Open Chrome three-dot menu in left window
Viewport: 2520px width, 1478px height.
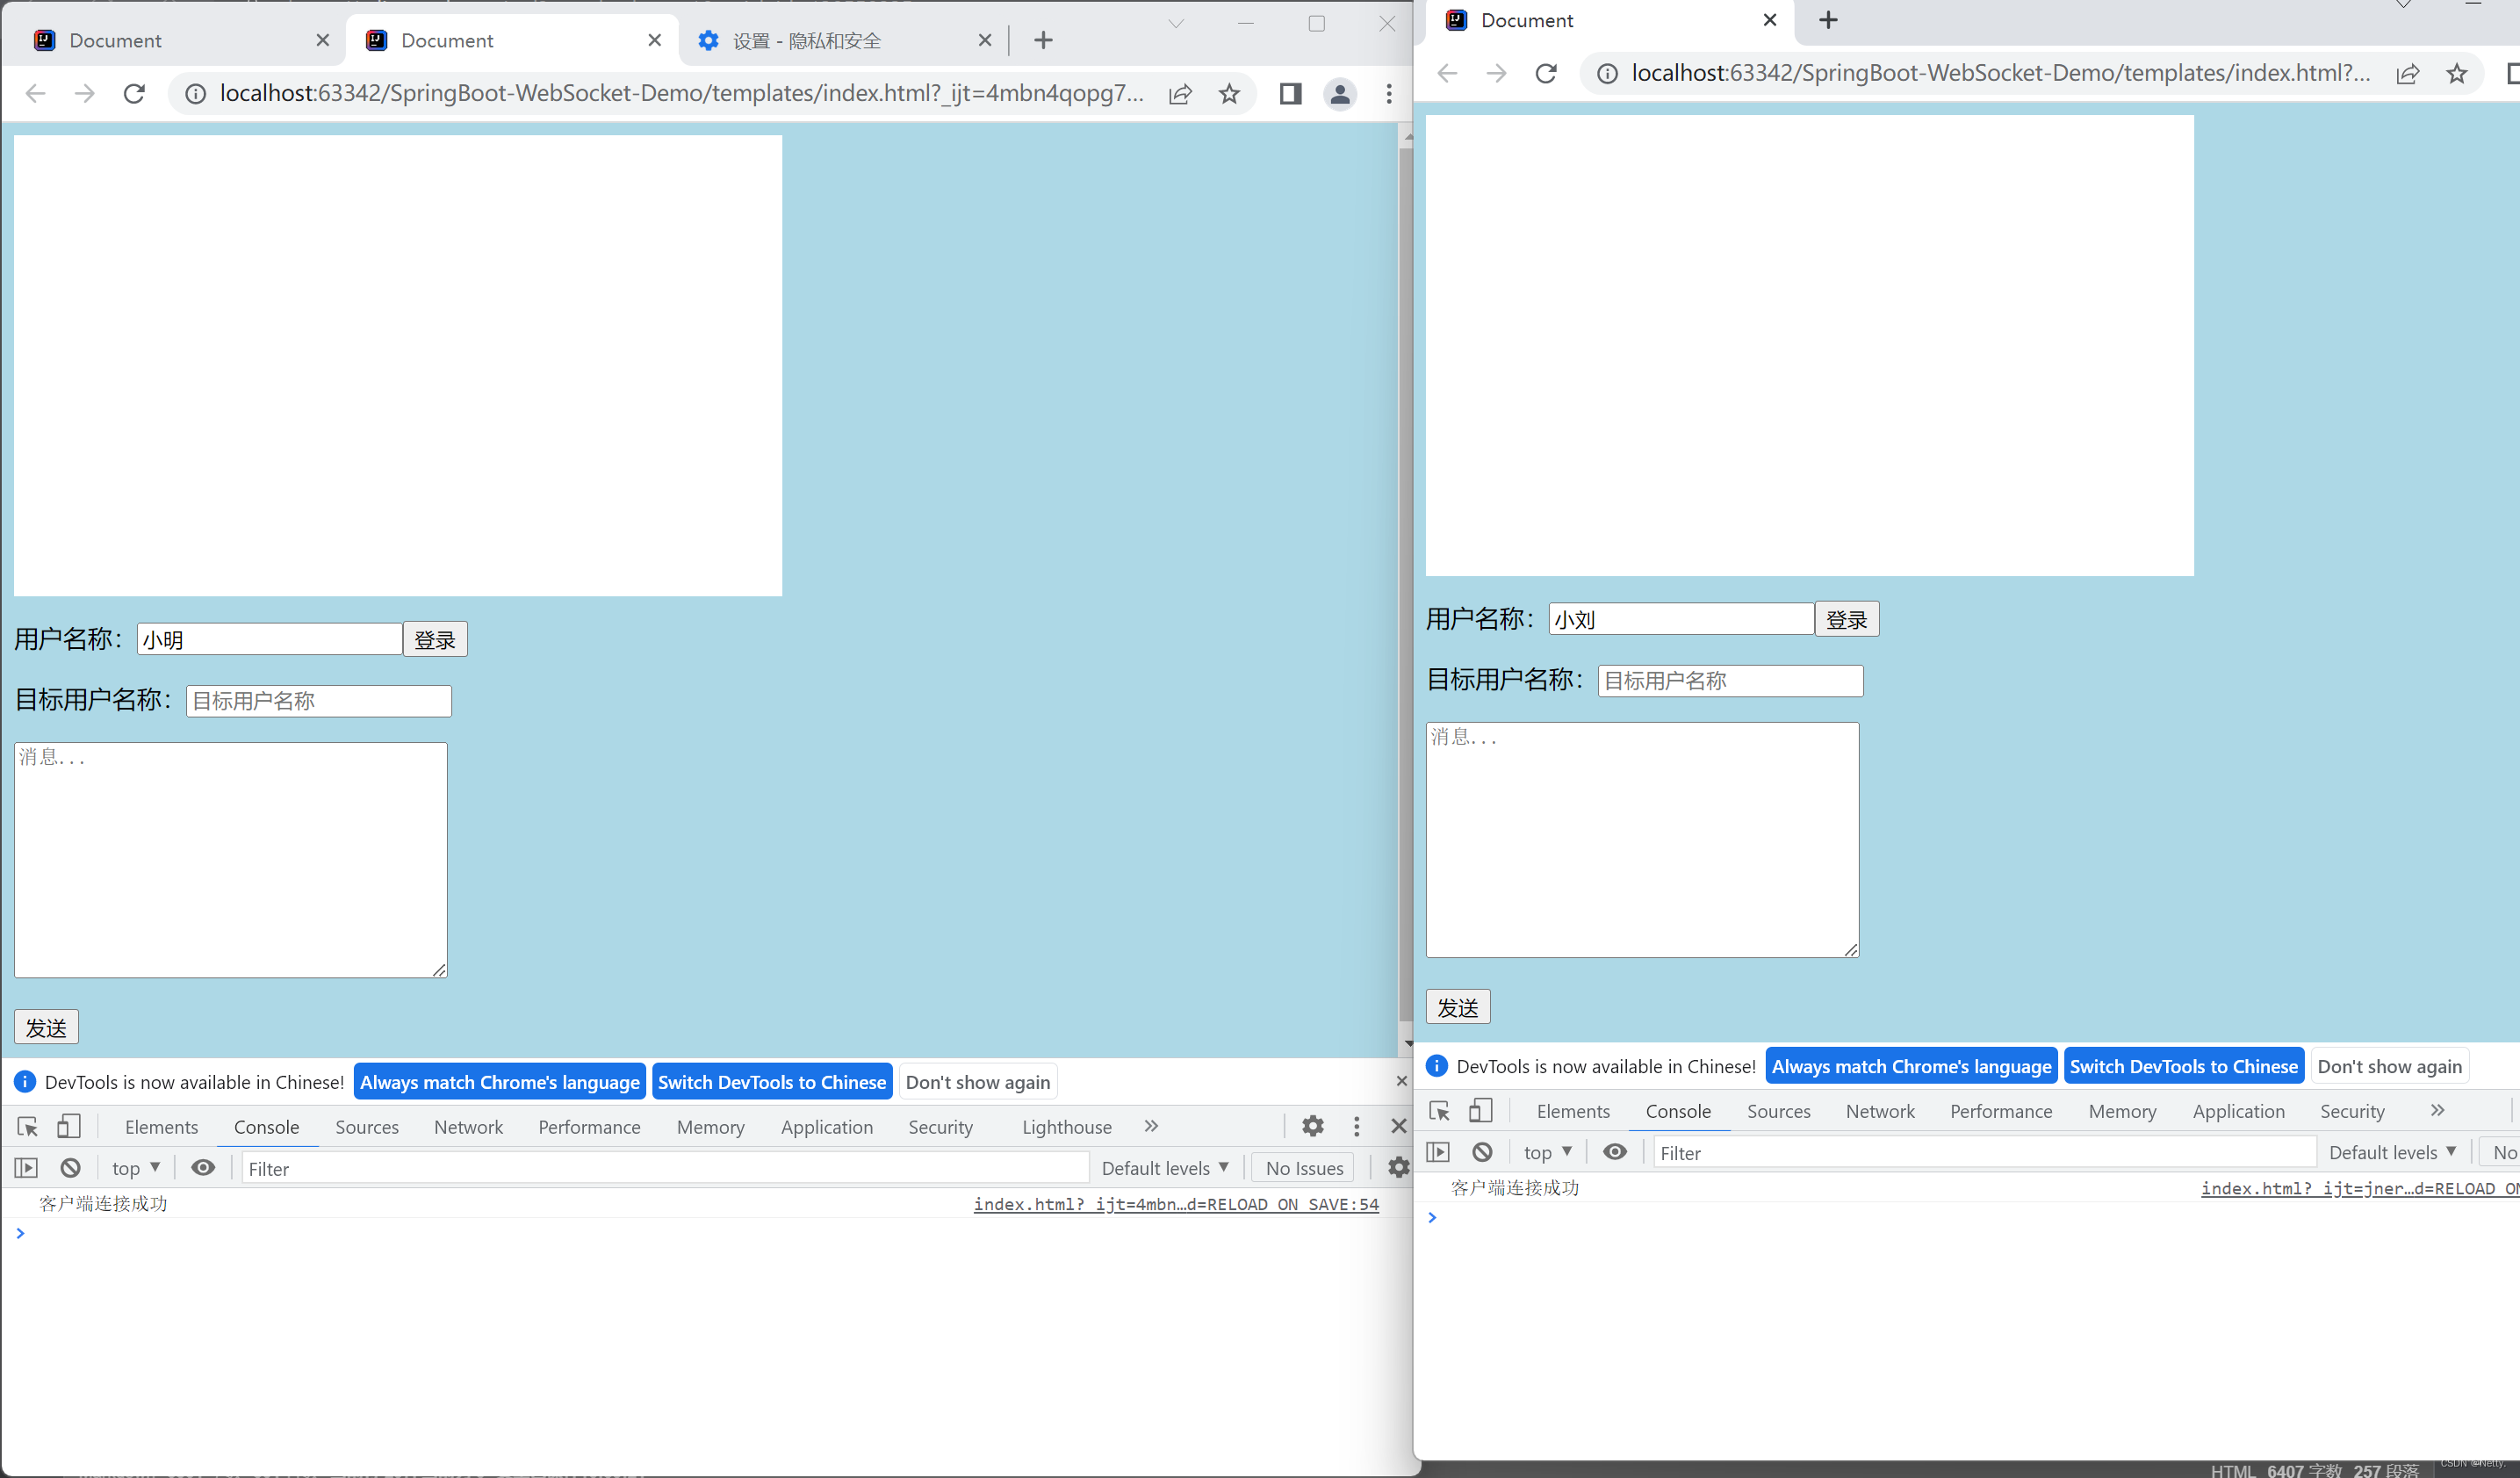coord(1389,94)
